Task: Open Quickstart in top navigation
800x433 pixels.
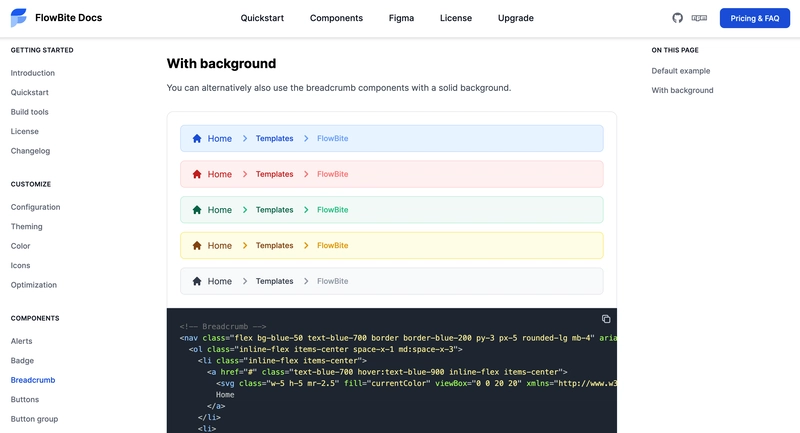Action: tap(262, 18)
